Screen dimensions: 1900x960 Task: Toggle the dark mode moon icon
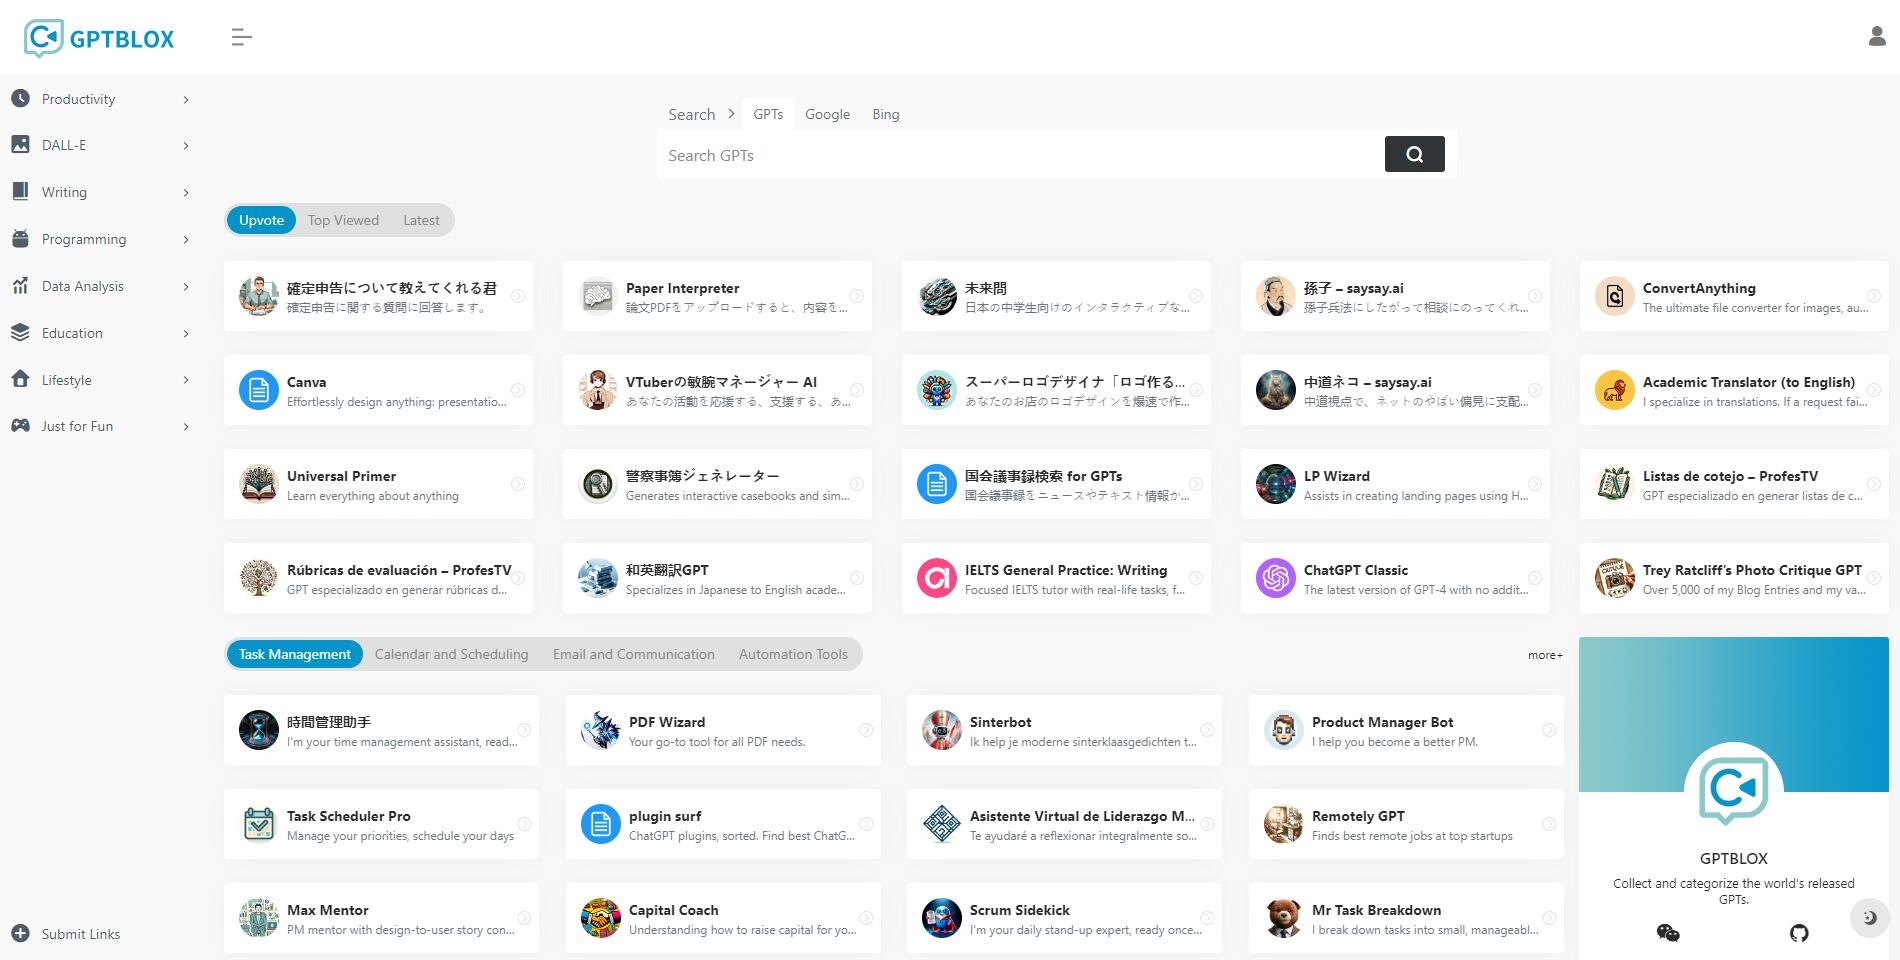click(1869, 917)
